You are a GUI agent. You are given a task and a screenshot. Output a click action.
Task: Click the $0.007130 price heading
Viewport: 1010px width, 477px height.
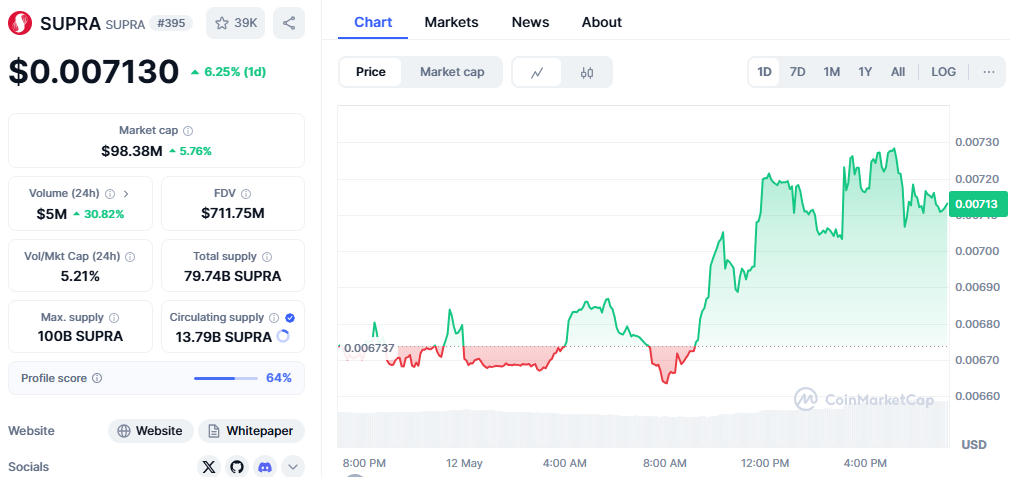93,71
